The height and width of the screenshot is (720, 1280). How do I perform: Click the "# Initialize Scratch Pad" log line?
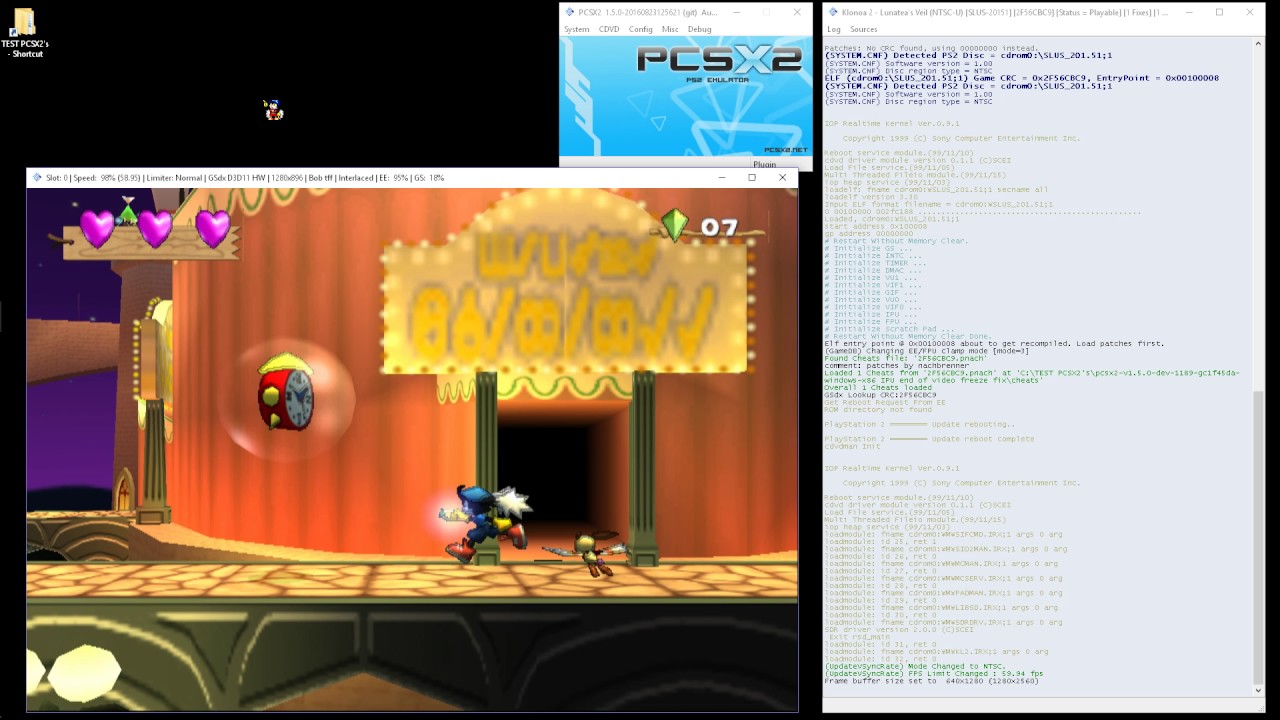click(889, 329)
